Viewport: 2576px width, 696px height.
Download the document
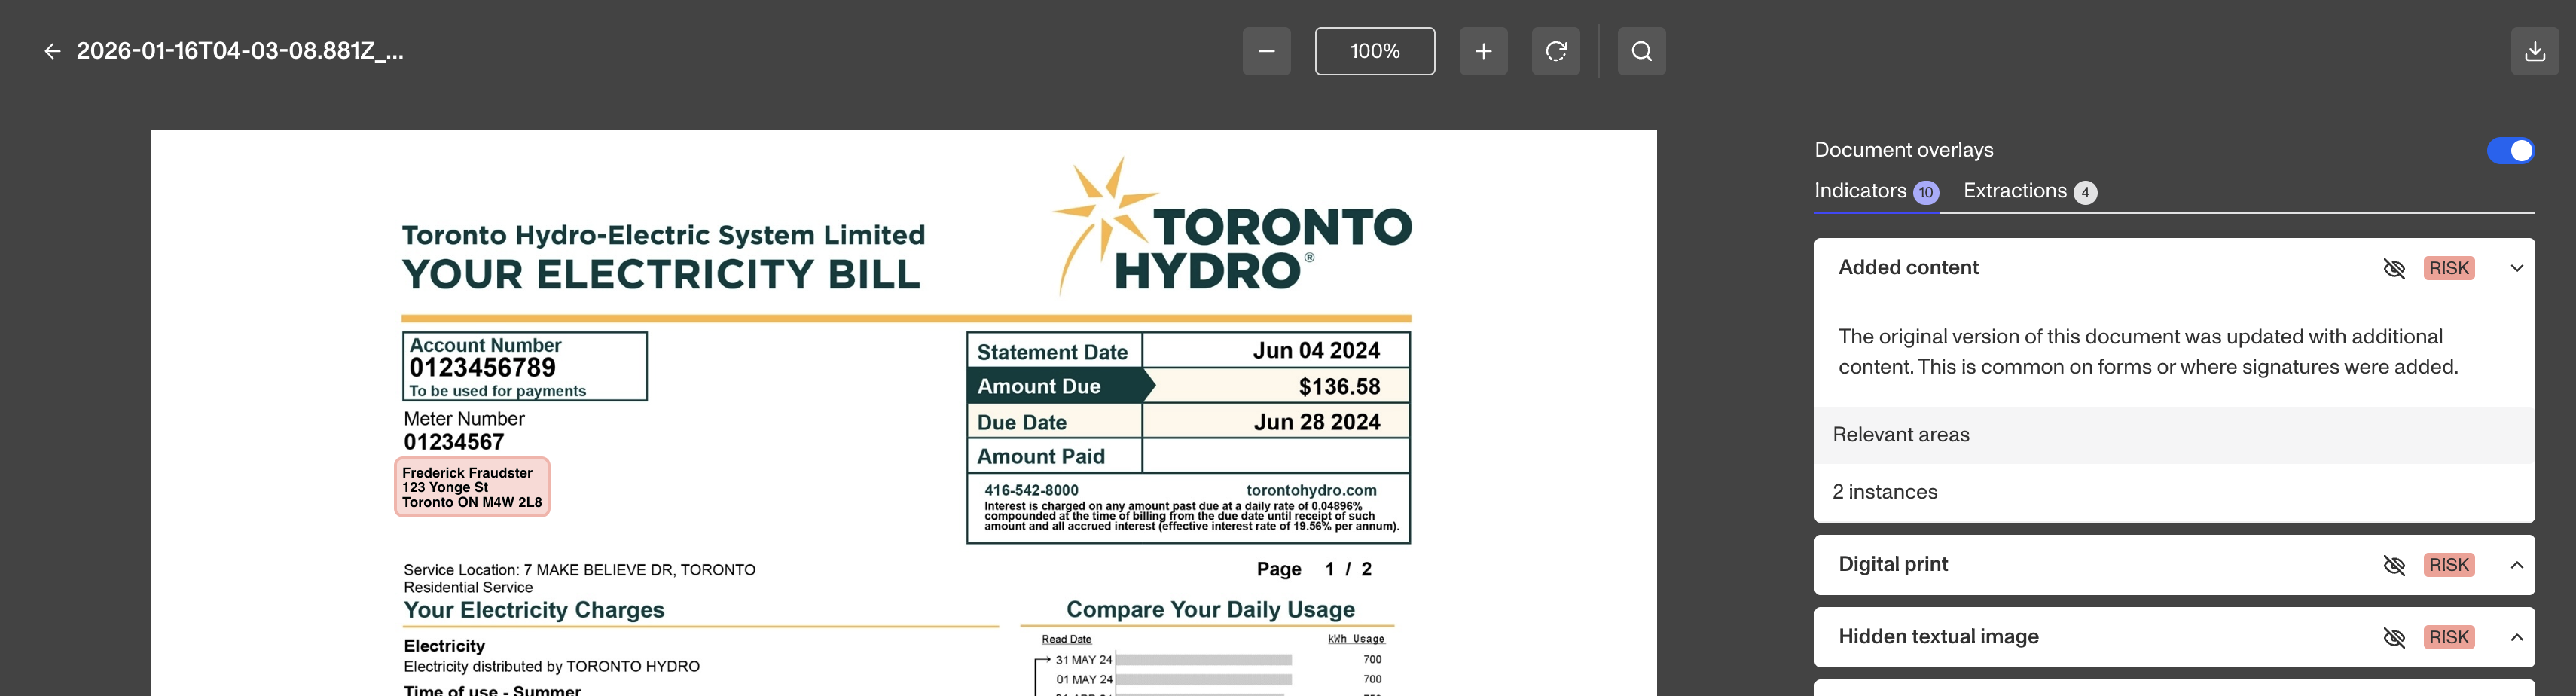click(x=2534, y=51)
